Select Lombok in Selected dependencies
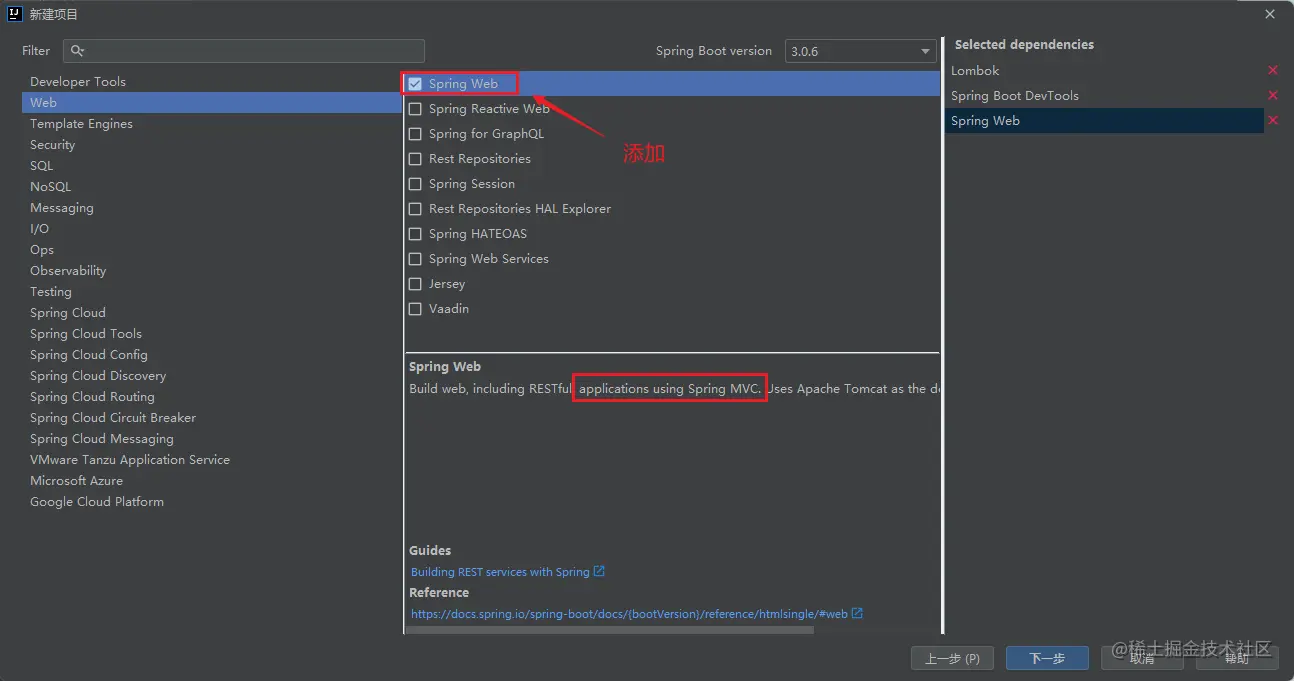The width and height of the screenshot is (1294, 681). click(x=1105, y=70)
